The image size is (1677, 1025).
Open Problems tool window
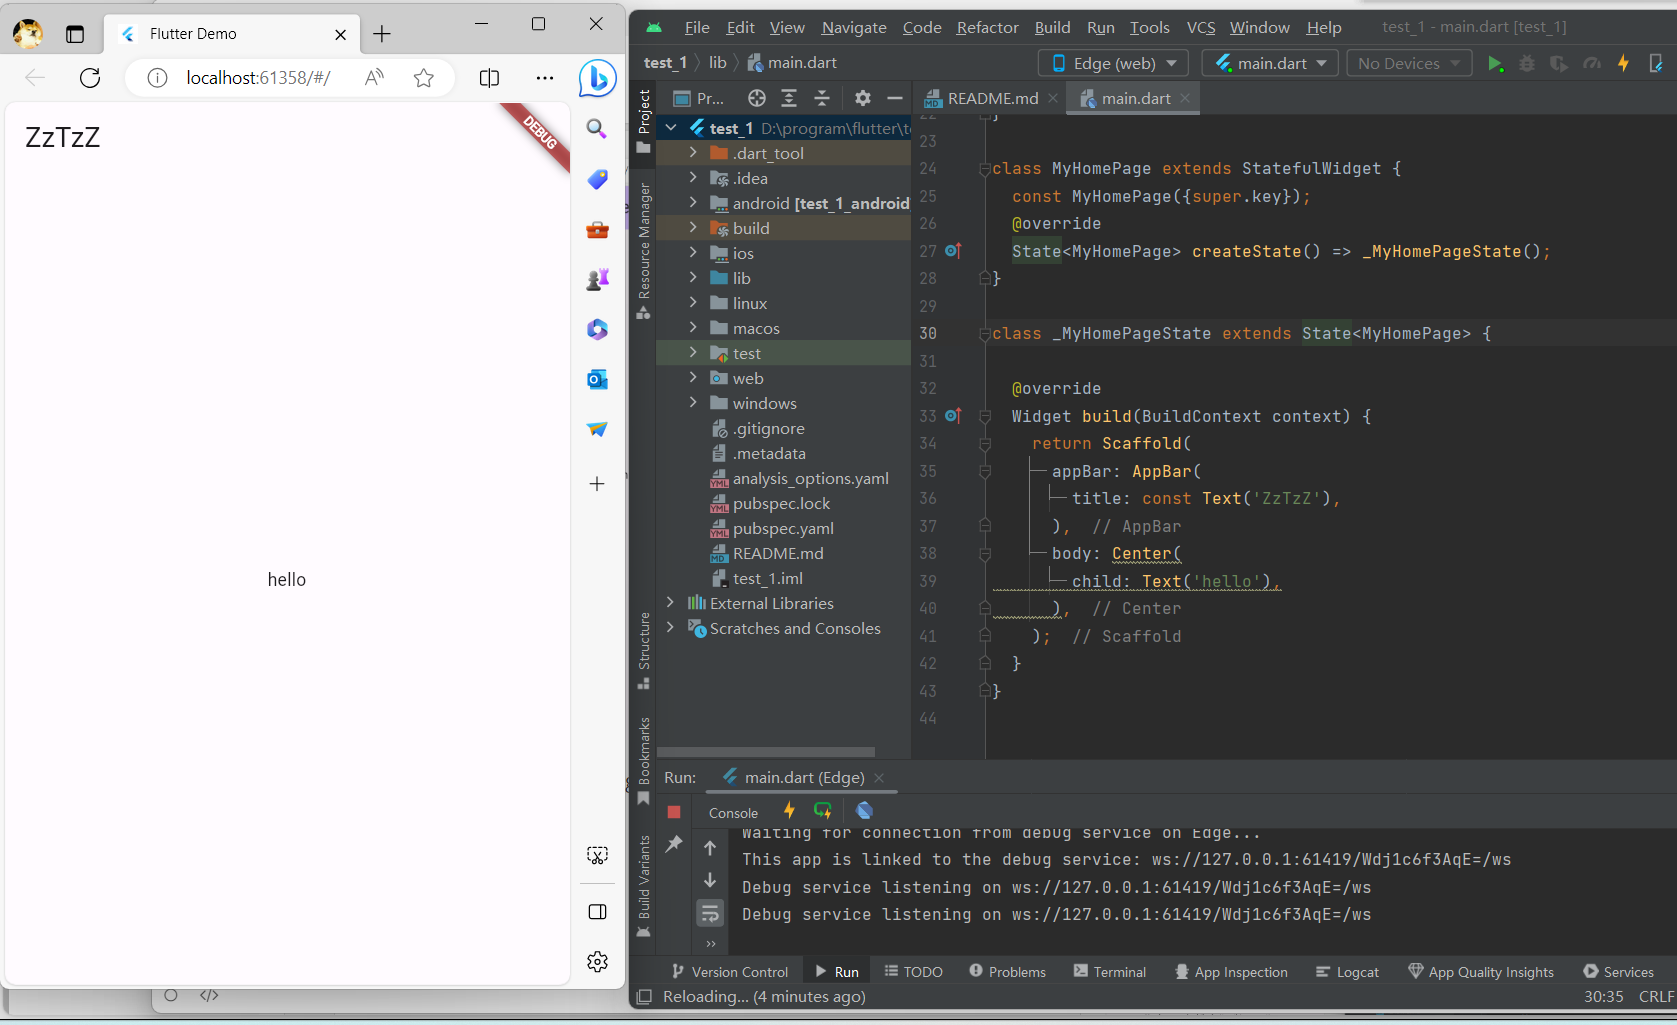pyautogui.click(x=1007, y=972)
